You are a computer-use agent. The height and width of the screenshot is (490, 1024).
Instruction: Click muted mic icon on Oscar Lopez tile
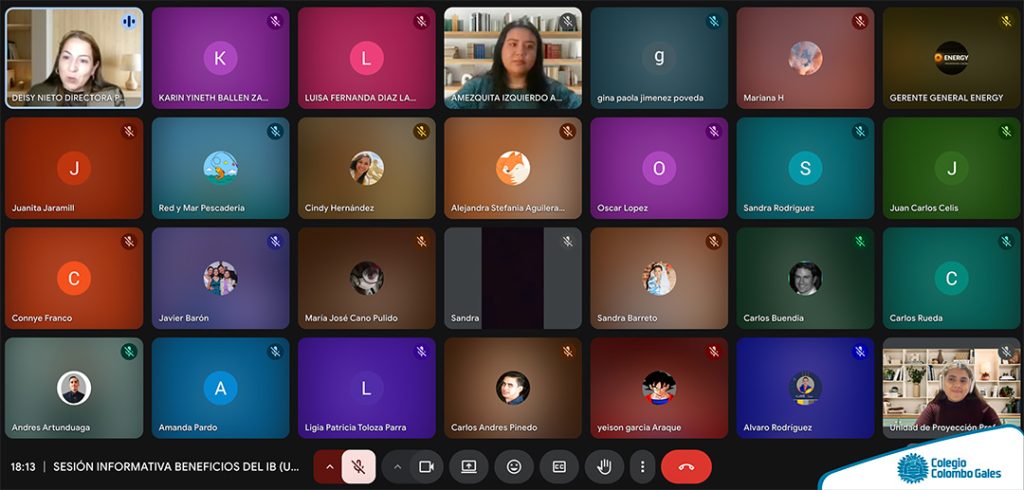[x=714, y=131]
